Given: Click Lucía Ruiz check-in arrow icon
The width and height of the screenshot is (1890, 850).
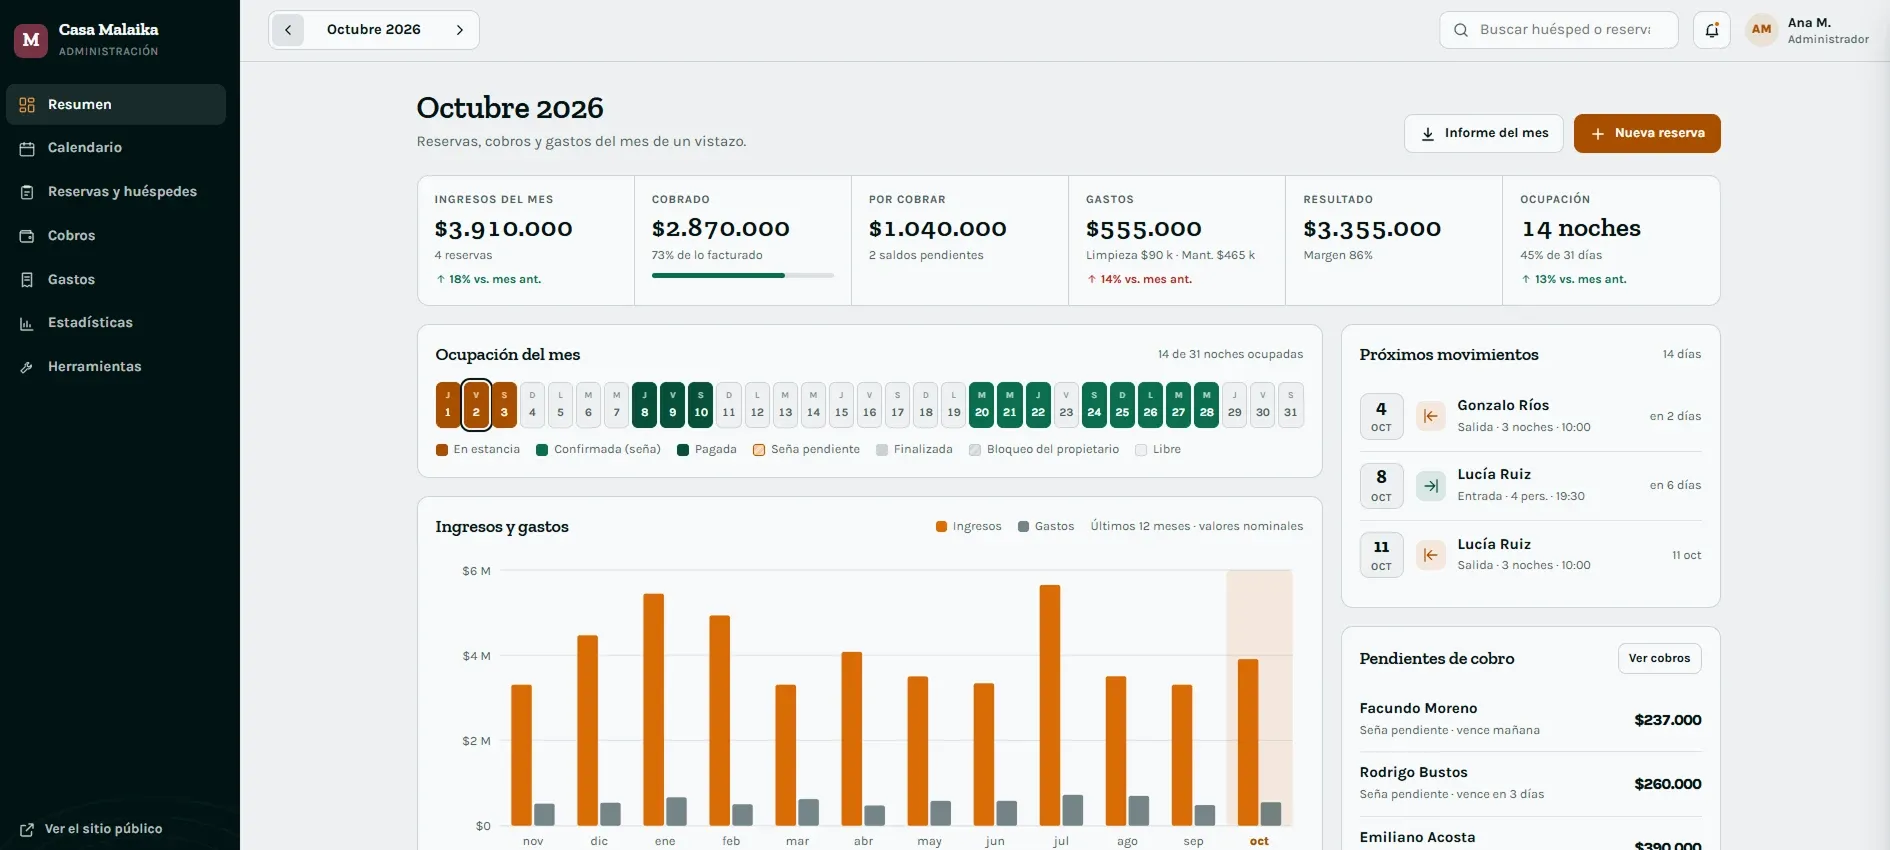Looking at the screenshot, I should 1431,485.
